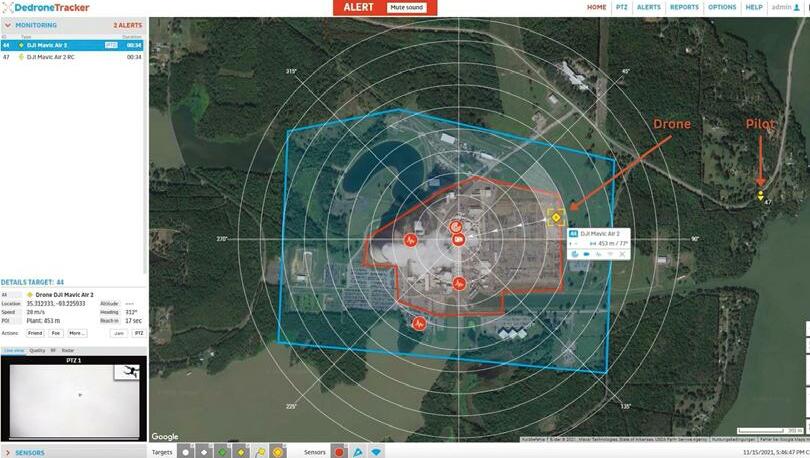Click the lower center RF sensor icon

coord(459,283)
